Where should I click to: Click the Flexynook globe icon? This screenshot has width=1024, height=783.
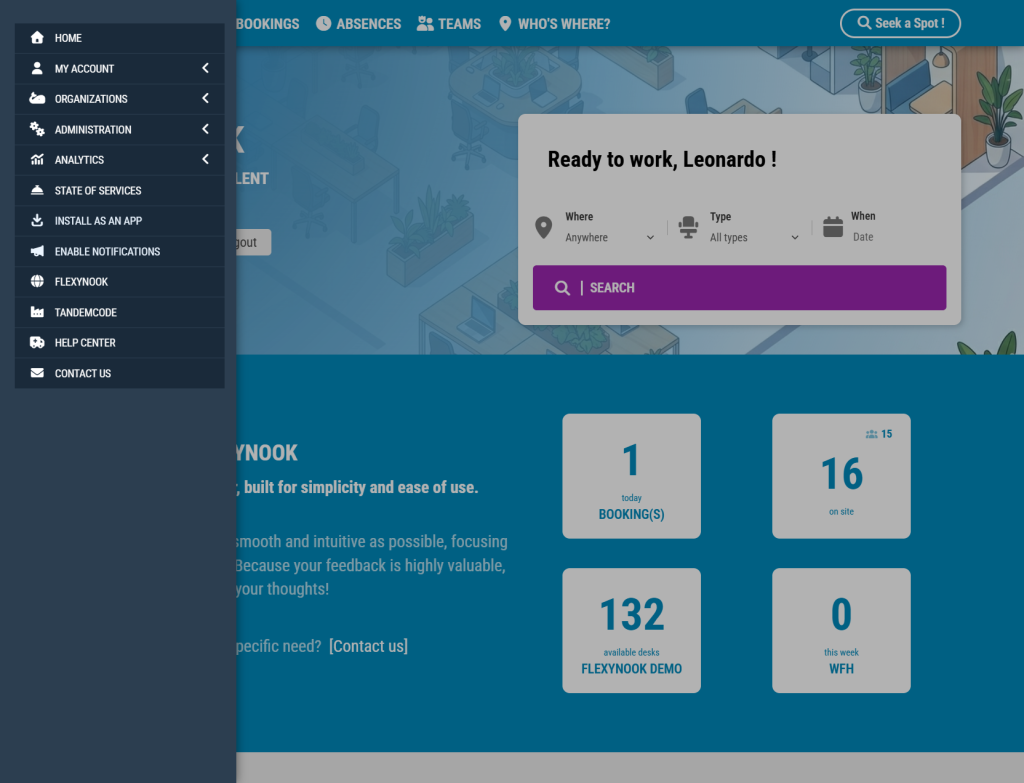pyautogui.click(x=37, y=281)
